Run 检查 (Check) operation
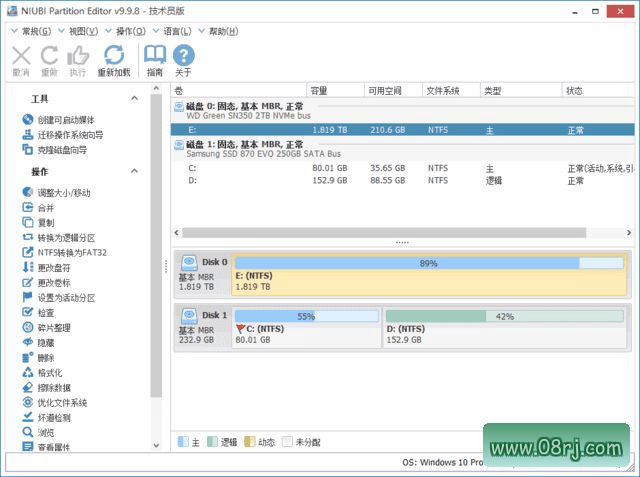This screenshot has height=477, width=640. point(38,313)
